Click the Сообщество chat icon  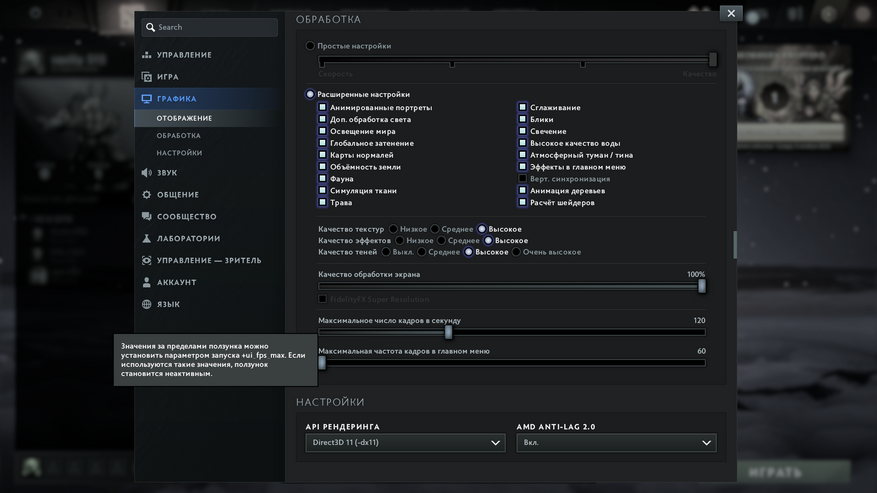coord(147,217)
